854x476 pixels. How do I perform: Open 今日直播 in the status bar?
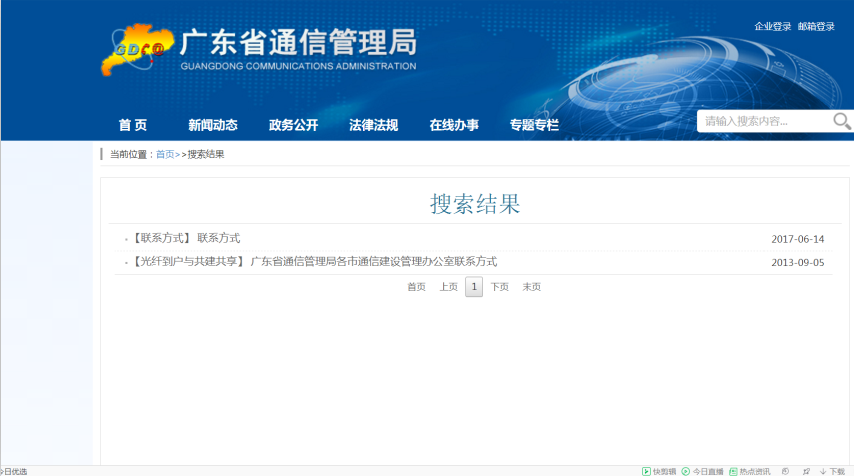point(702,471)
